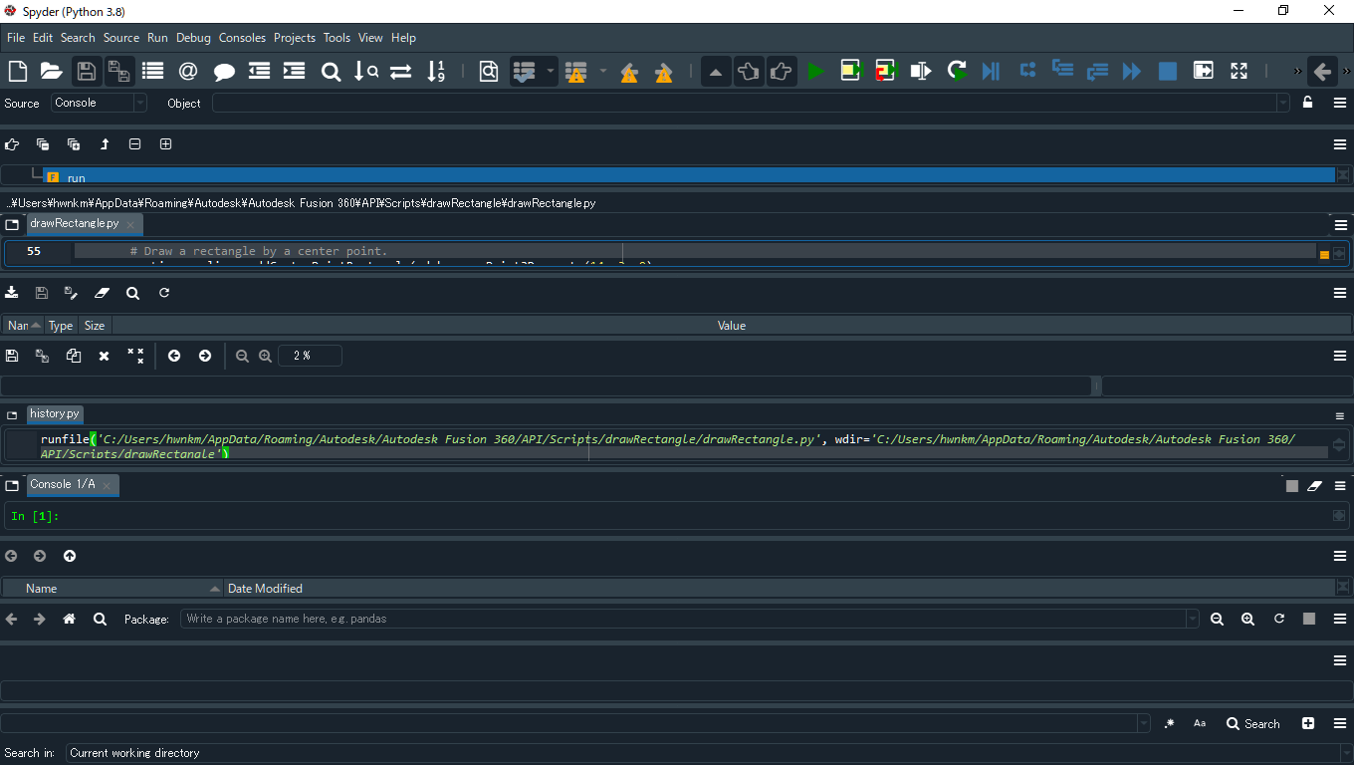Click the green Run file button
Image resolution: width=1354 pixels, height=765 pixels.
point(816,71)
